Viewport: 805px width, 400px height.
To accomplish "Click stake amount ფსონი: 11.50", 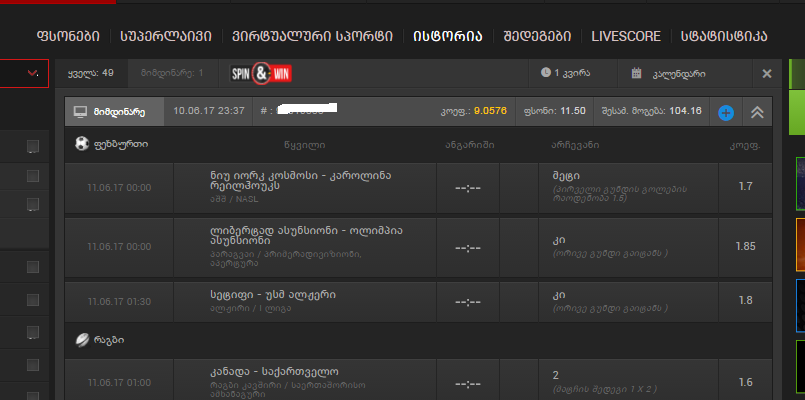I will click(554, 111).
